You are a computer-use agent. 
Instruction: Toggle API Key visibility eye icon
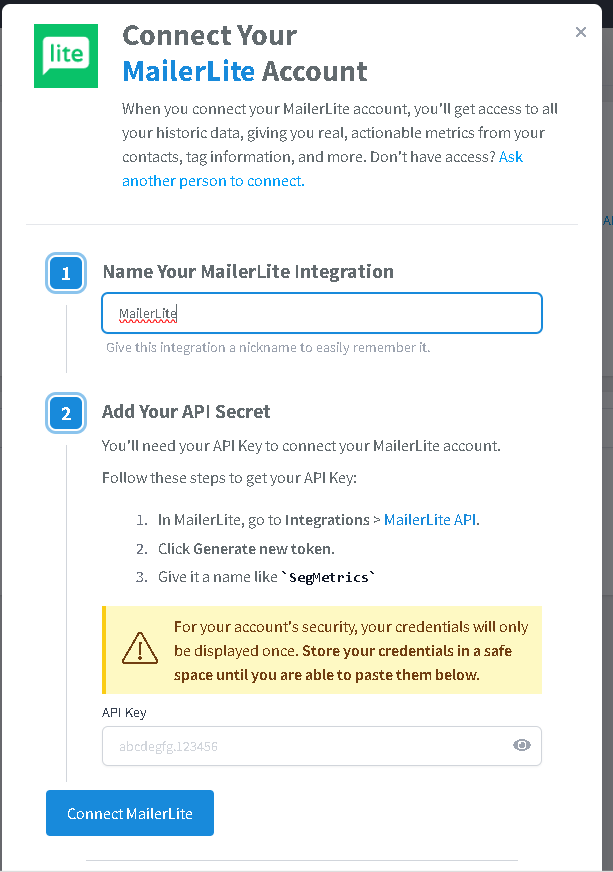click(521, 745)
